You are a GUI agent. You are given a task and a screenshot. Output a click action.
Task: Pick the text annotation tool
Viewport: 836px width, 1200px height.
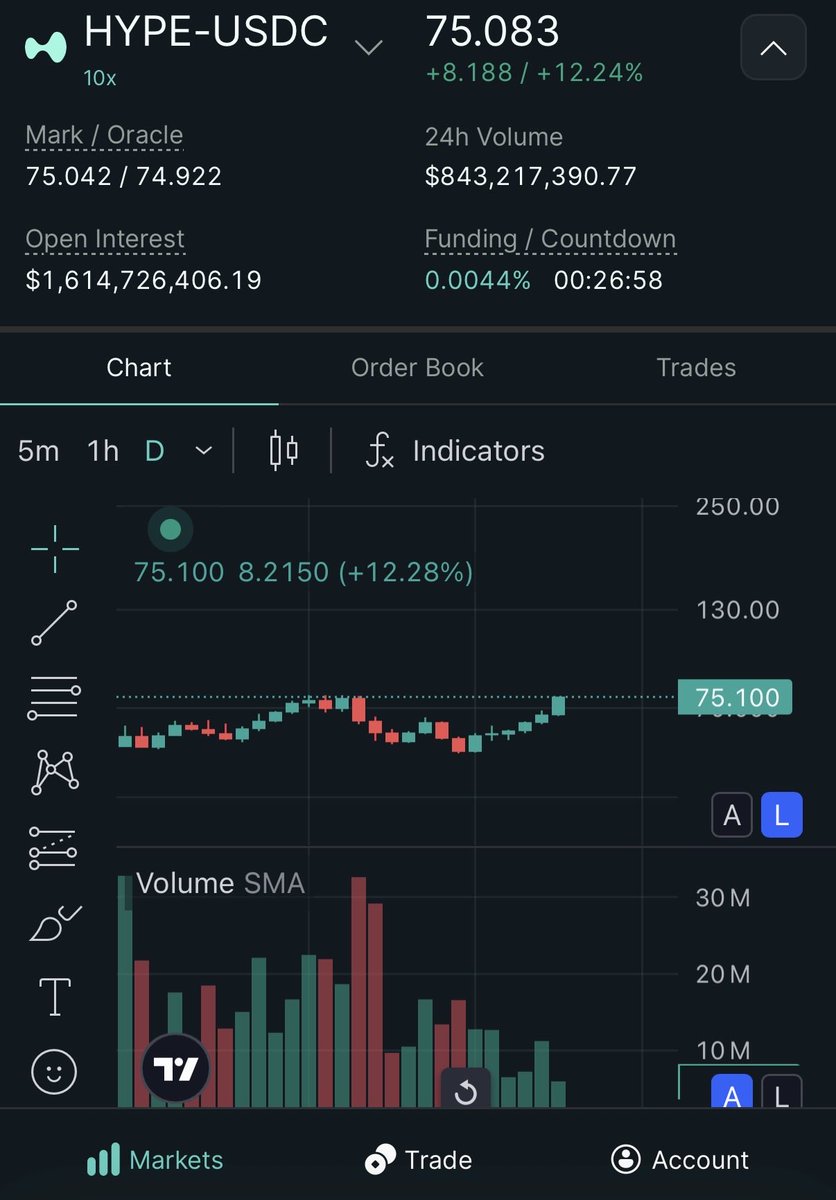pyautogui.click(x=54, y=997)
